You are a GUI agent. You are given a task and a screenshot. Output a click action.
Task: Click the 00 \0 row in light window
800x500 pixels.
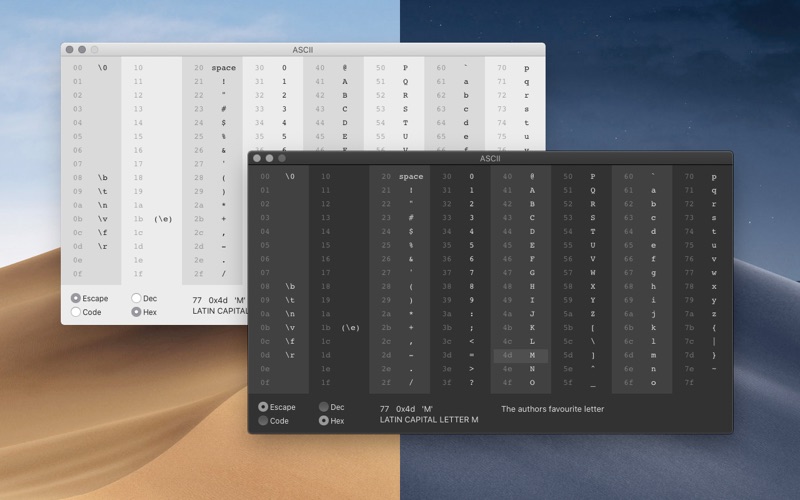coord(91,68)
